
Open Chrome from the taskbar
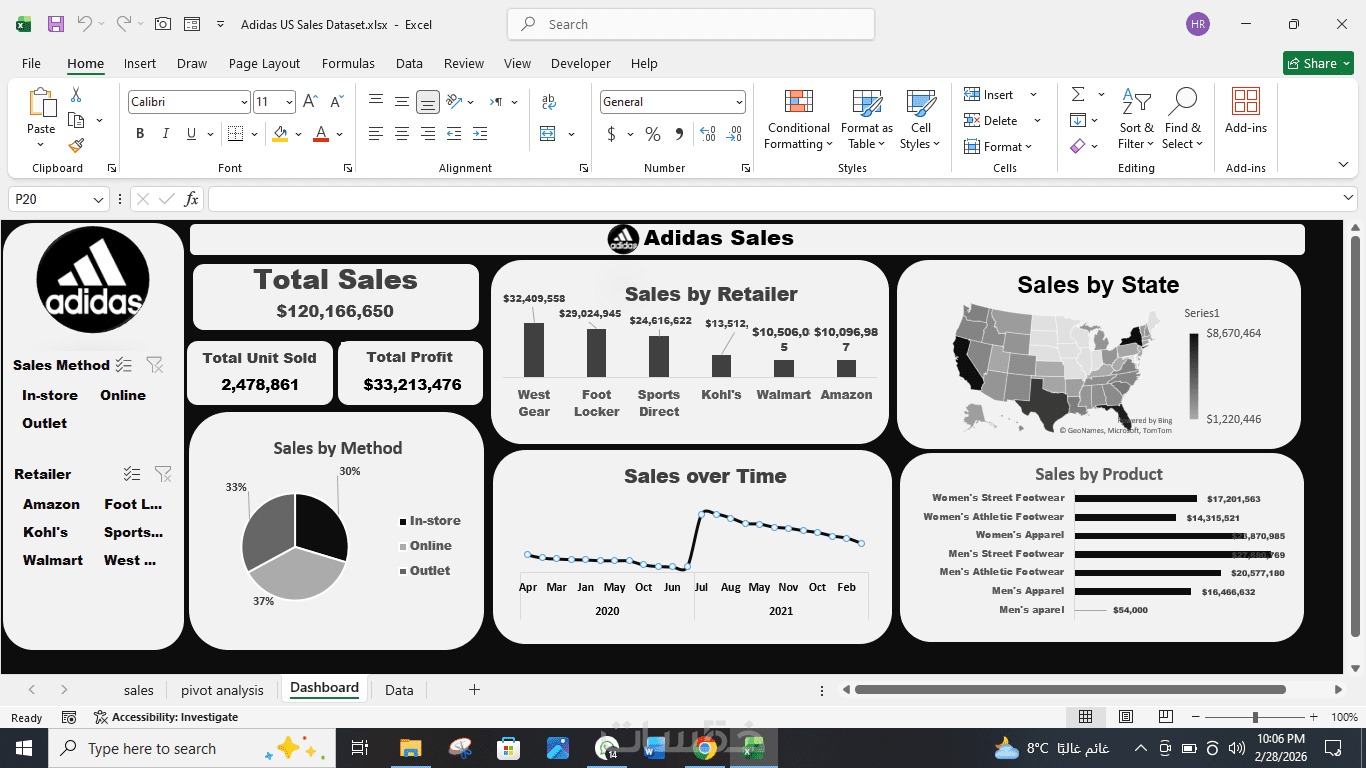point(705,748)
